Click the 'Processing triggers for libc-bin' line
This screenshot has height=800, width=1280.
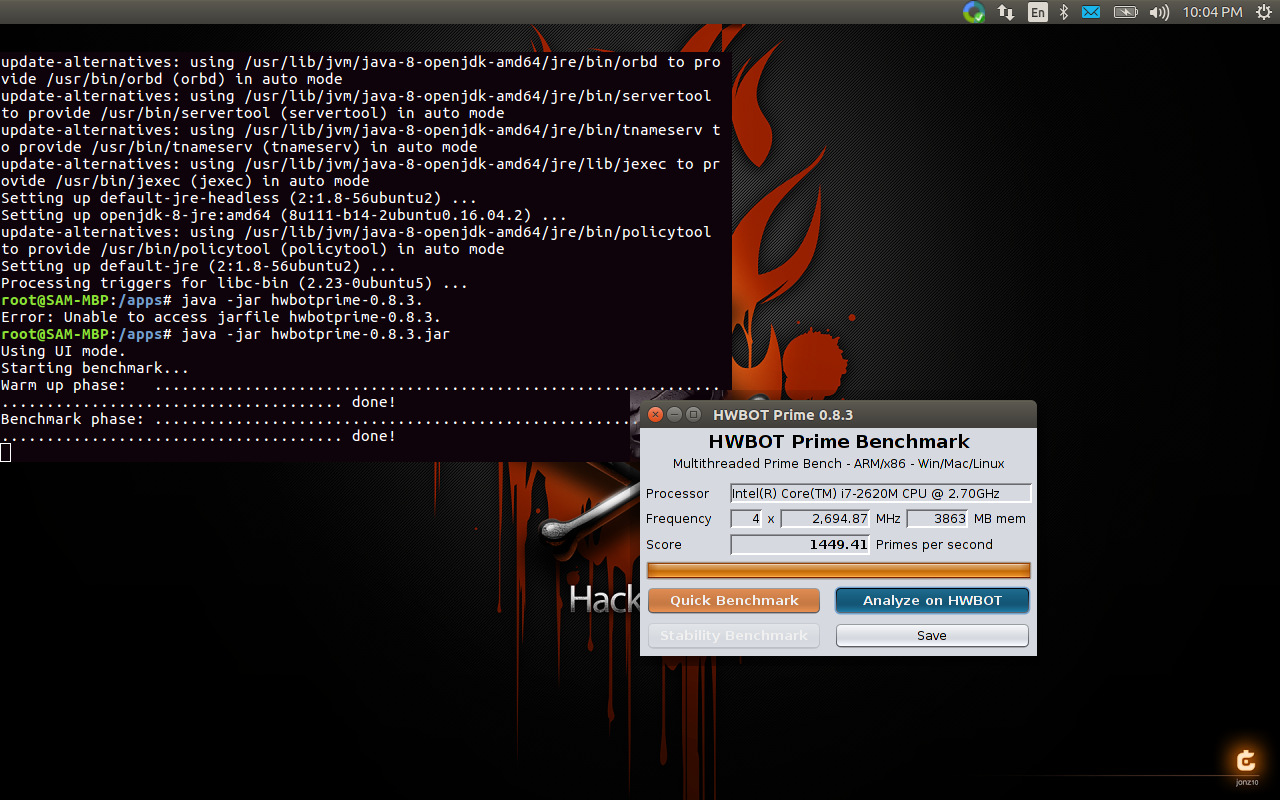[234, 283]
